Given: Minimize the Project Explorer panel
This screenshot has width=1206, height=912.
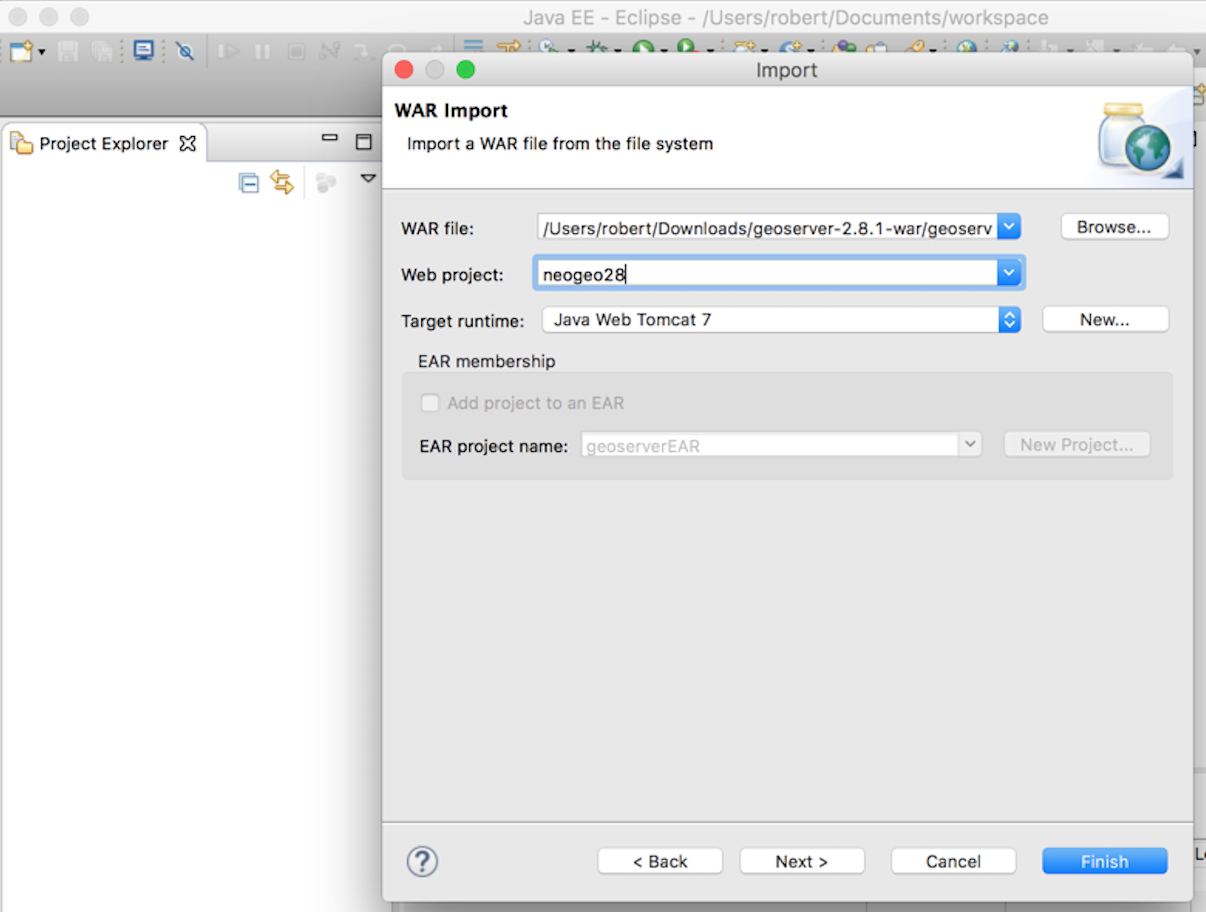Looking at the screenshot, I should tap(330, 140).
